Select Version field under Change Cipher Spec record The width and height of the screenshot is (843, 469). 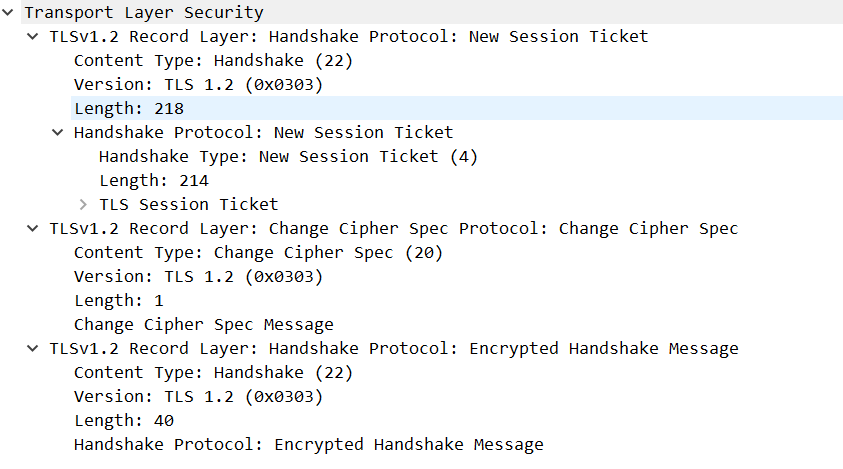pyautogui.click(x=198, y=277)
